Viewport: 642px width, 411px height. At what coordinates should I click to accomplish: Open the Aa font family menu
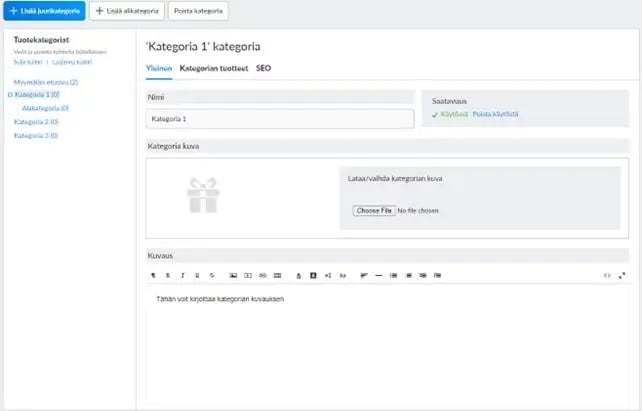click(343, 276)
